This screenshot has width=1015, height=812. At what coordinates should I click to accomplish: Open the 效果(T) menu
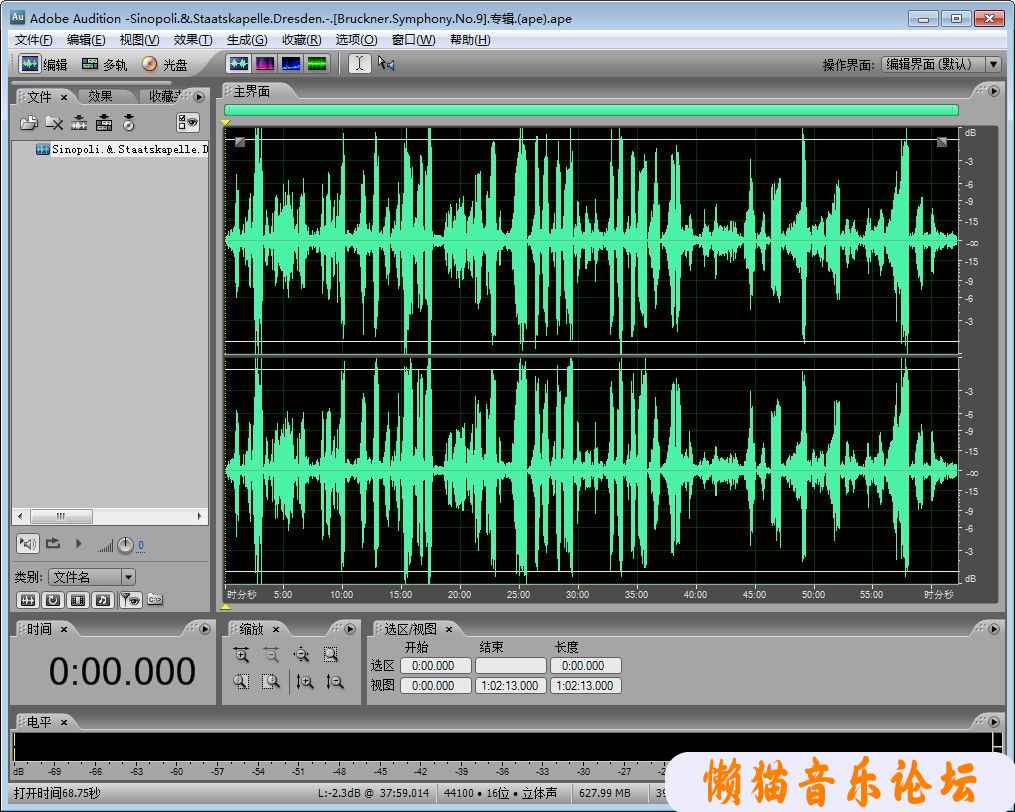(x=193, y=40)
